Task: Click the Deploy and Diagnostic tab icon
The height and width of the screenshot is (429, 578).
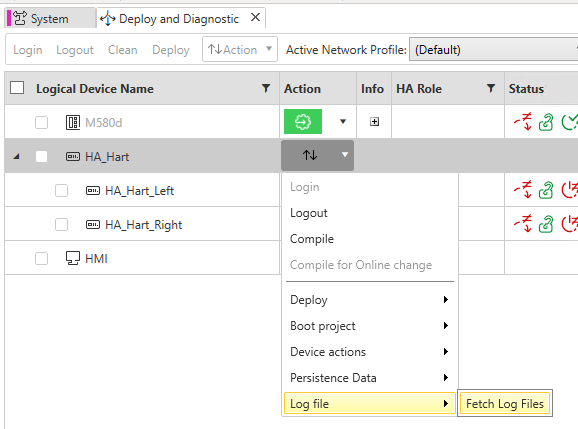Action: pos(108,18)
